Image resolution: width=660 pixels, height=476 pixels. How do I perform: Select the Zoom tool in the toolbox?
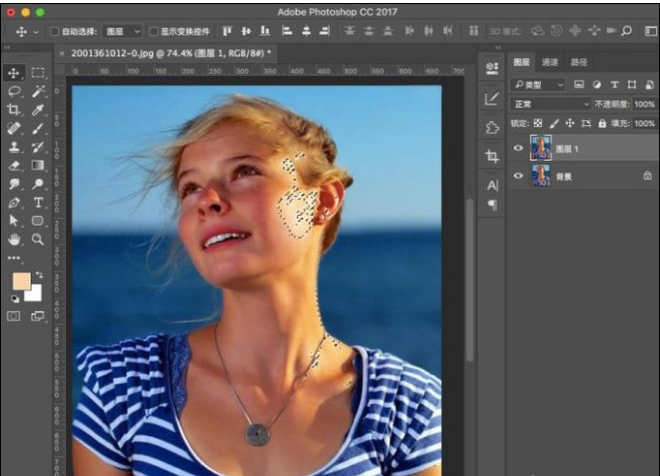(38, 240)
